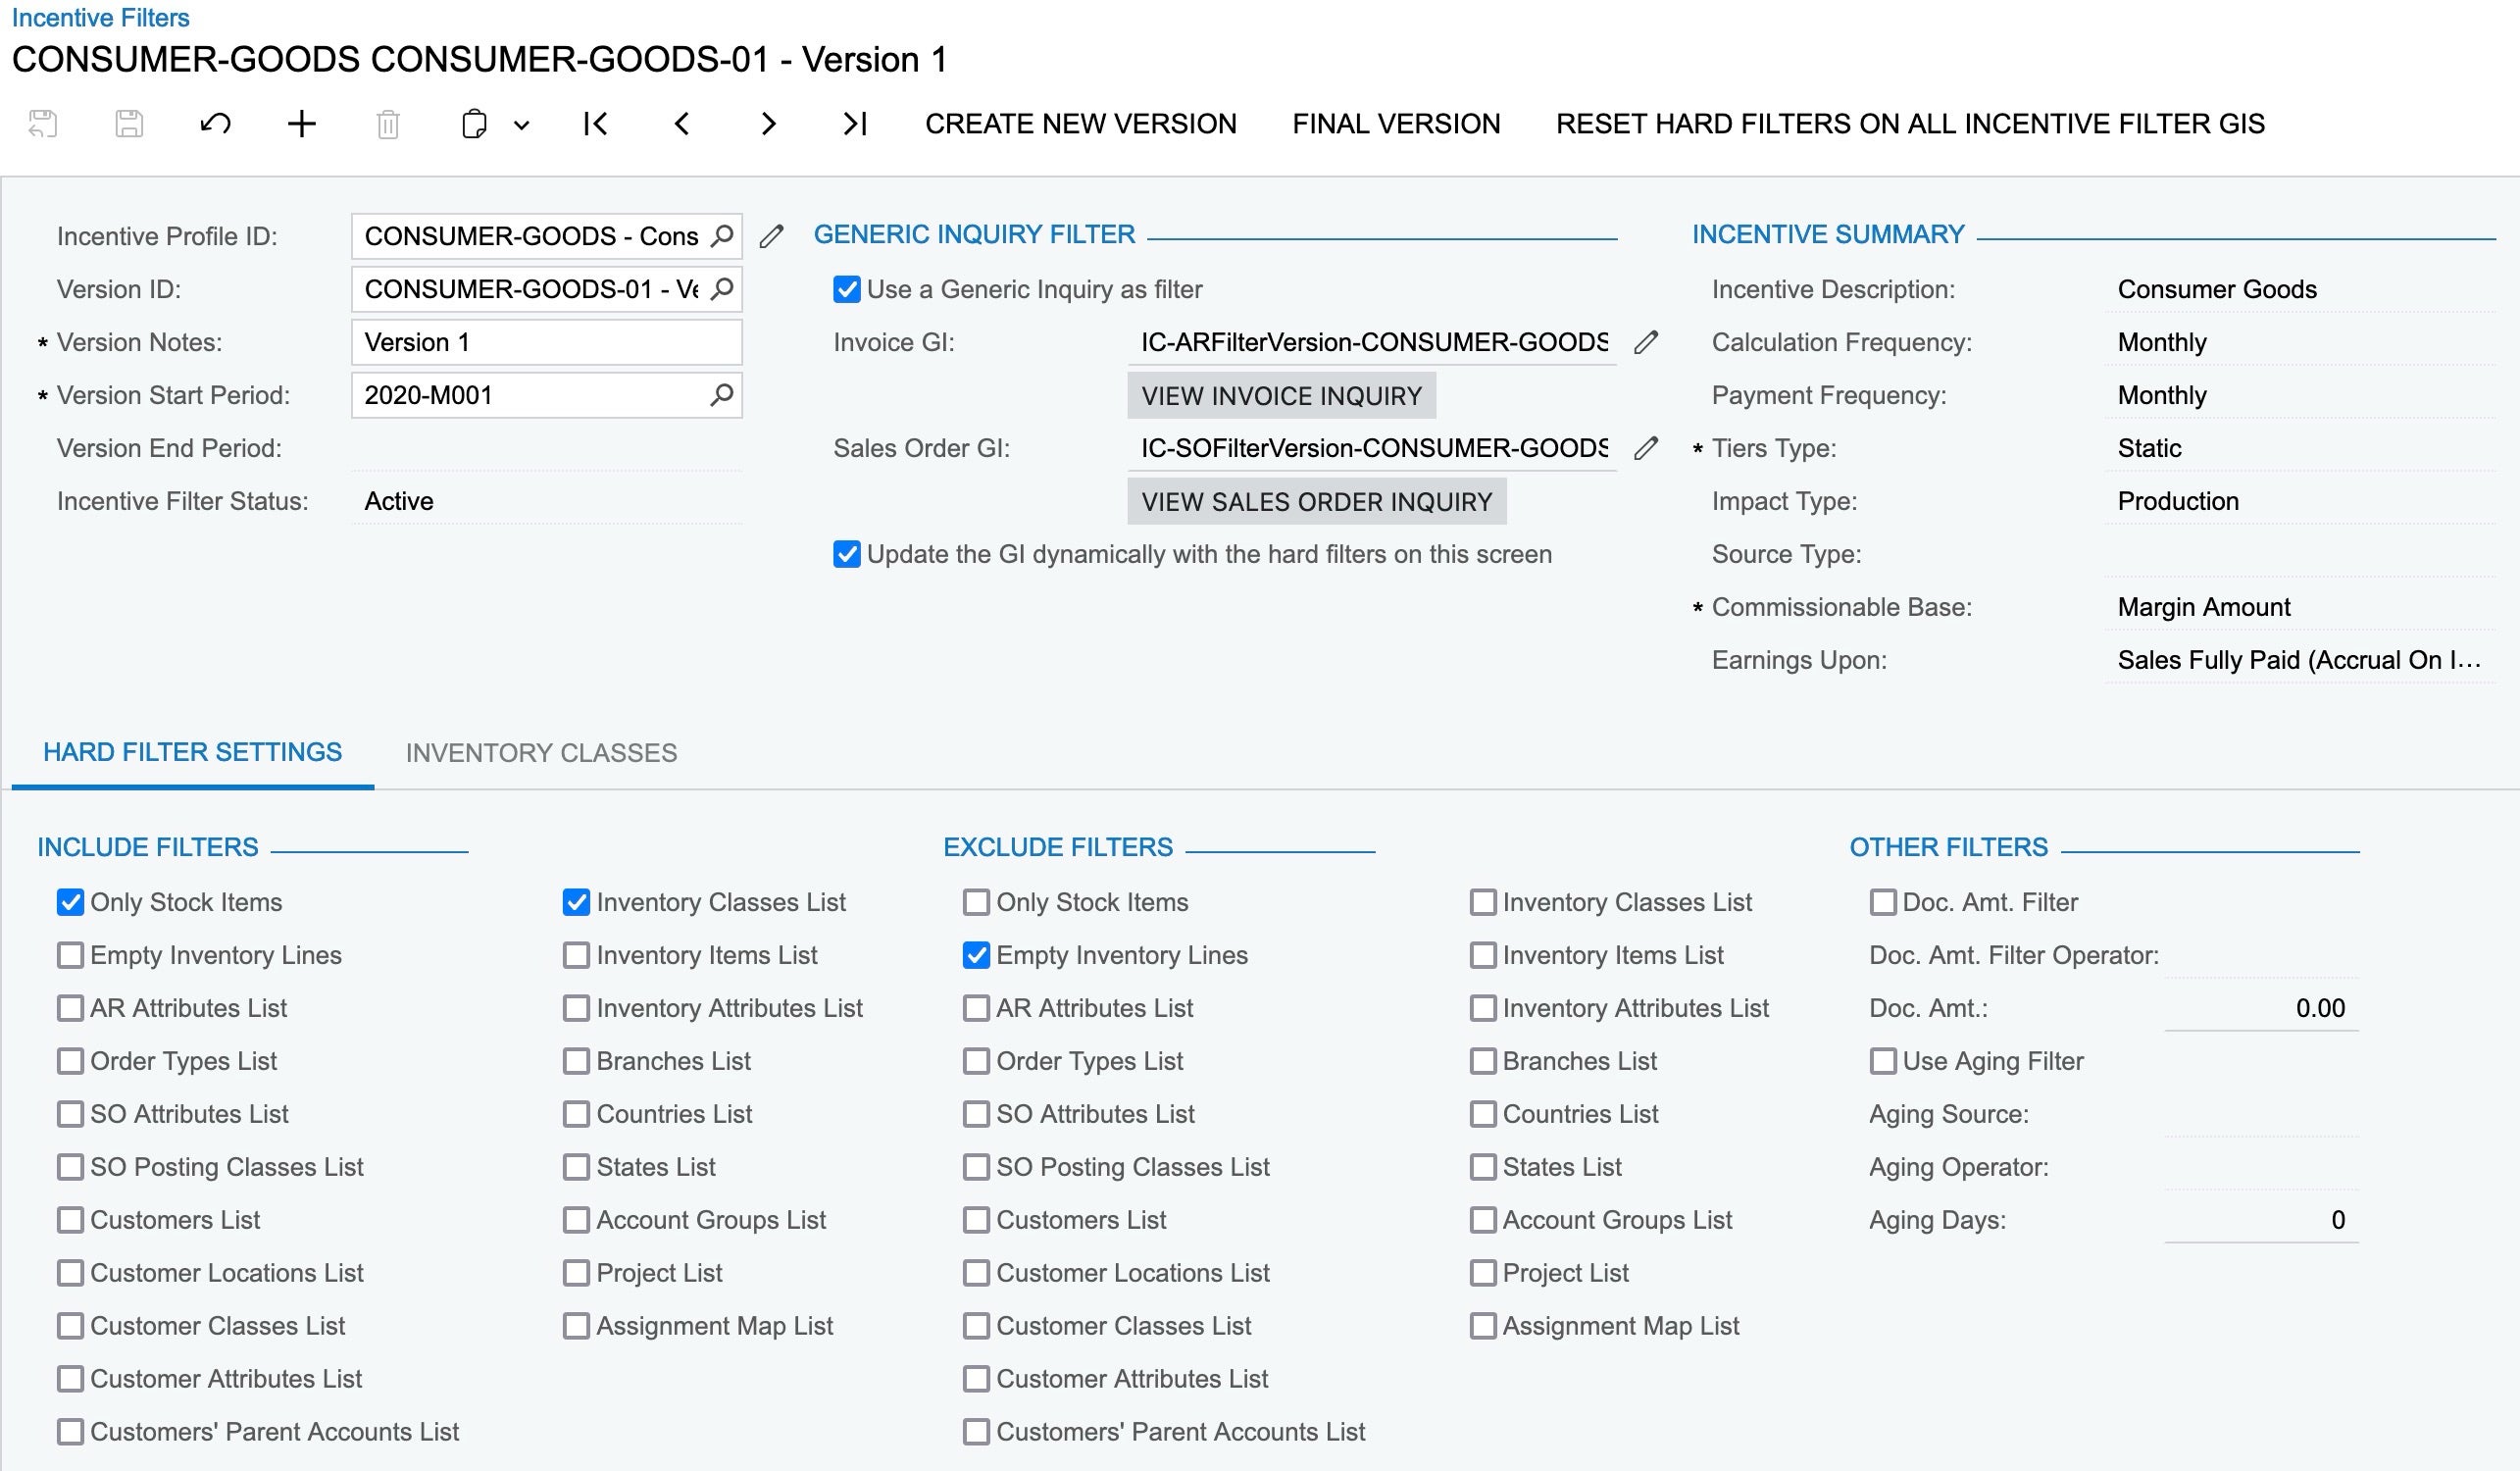The height and width of the screenshot is (1471, 2520).
Task: Click the Delete record icon
Action: (x=386, y=125)
